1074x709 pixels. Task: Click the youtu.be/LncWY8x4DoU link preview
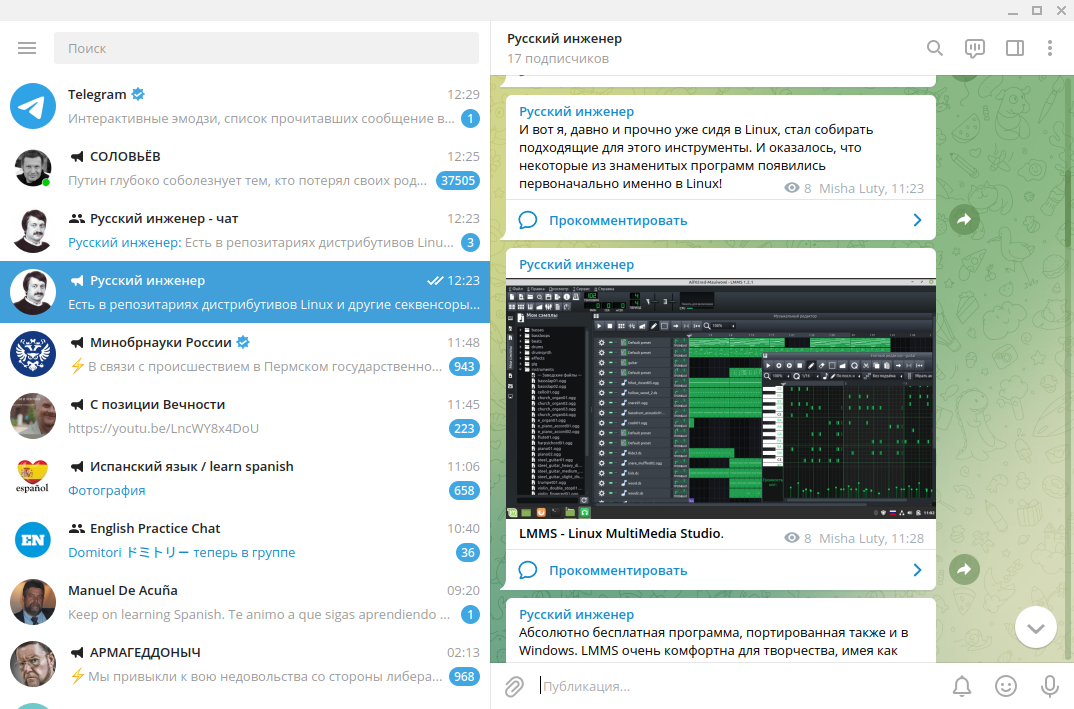[163, 429]
